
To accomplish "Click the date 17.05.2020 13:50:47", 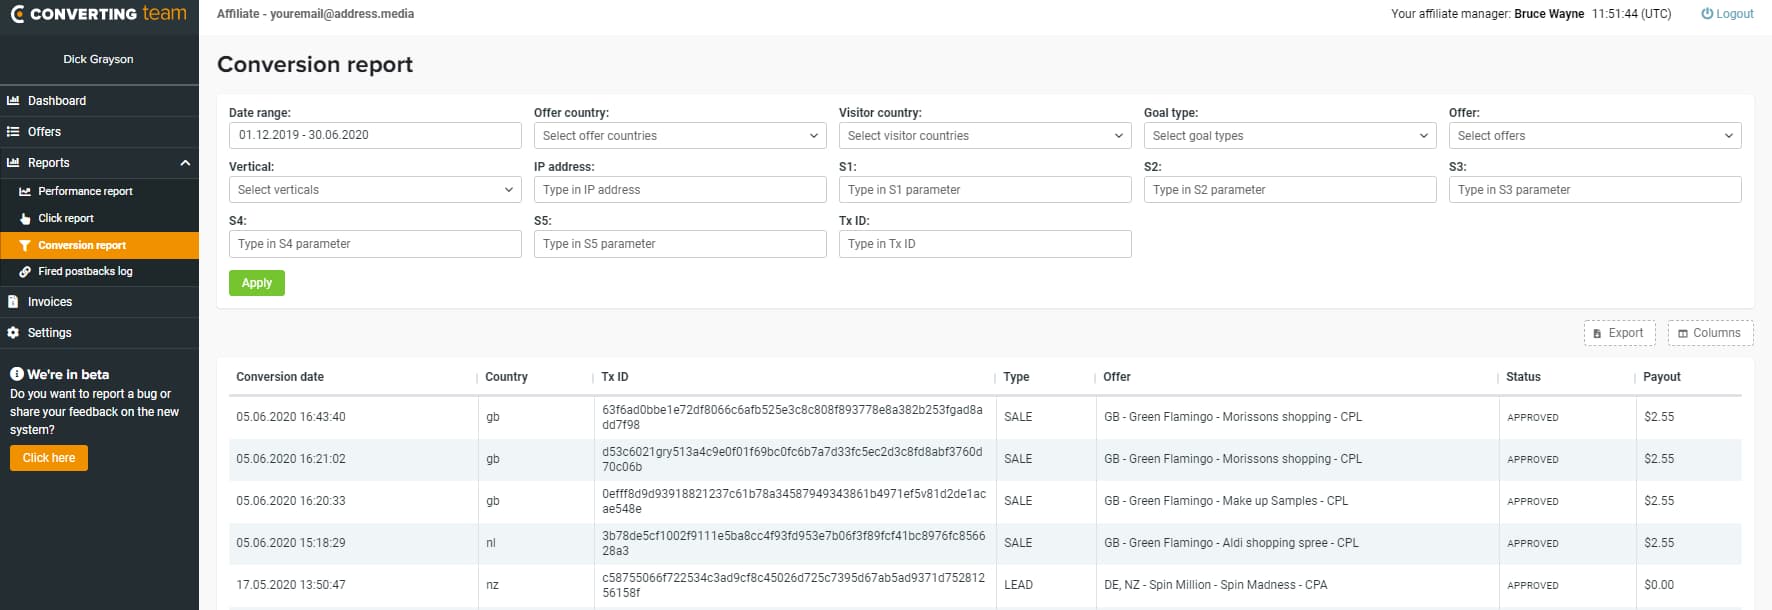I will click(x=291, y=585).
